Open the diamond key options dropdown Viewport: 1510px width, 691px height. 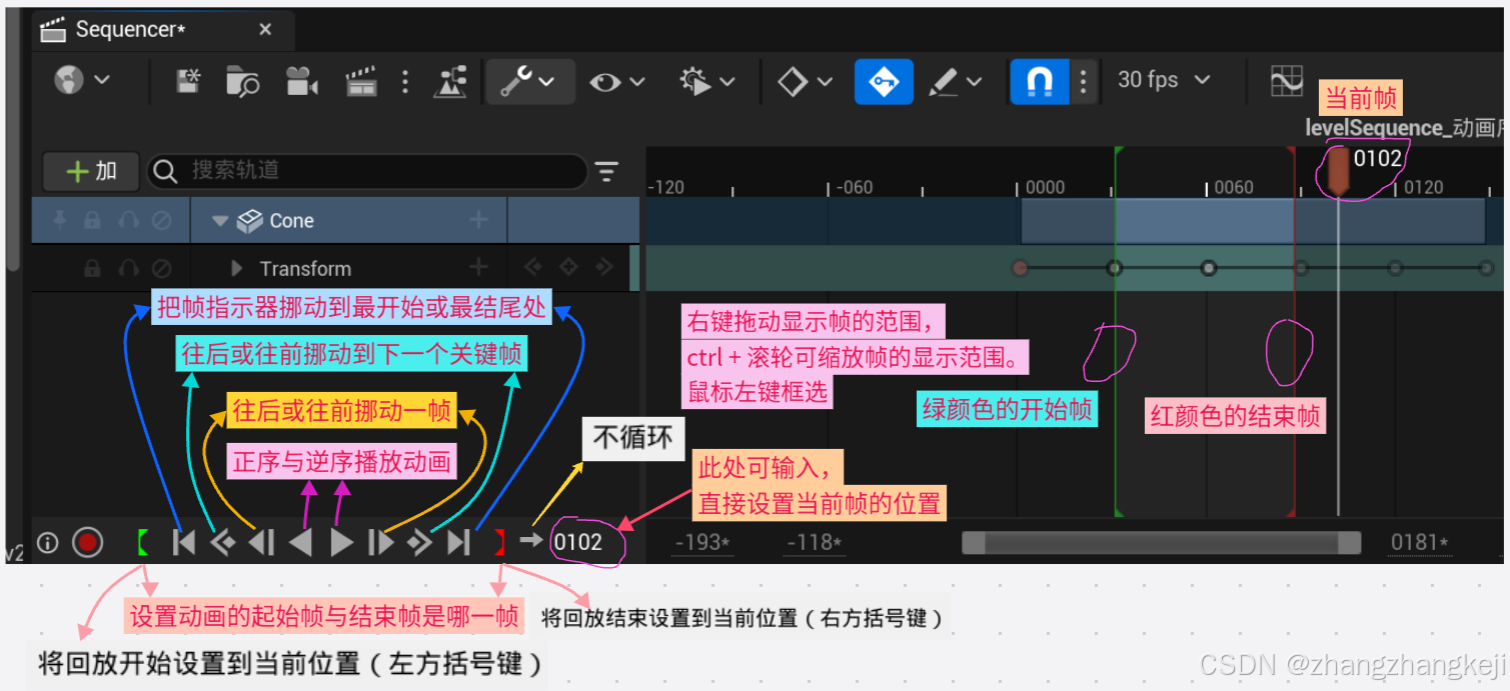[x=805, y=81]
